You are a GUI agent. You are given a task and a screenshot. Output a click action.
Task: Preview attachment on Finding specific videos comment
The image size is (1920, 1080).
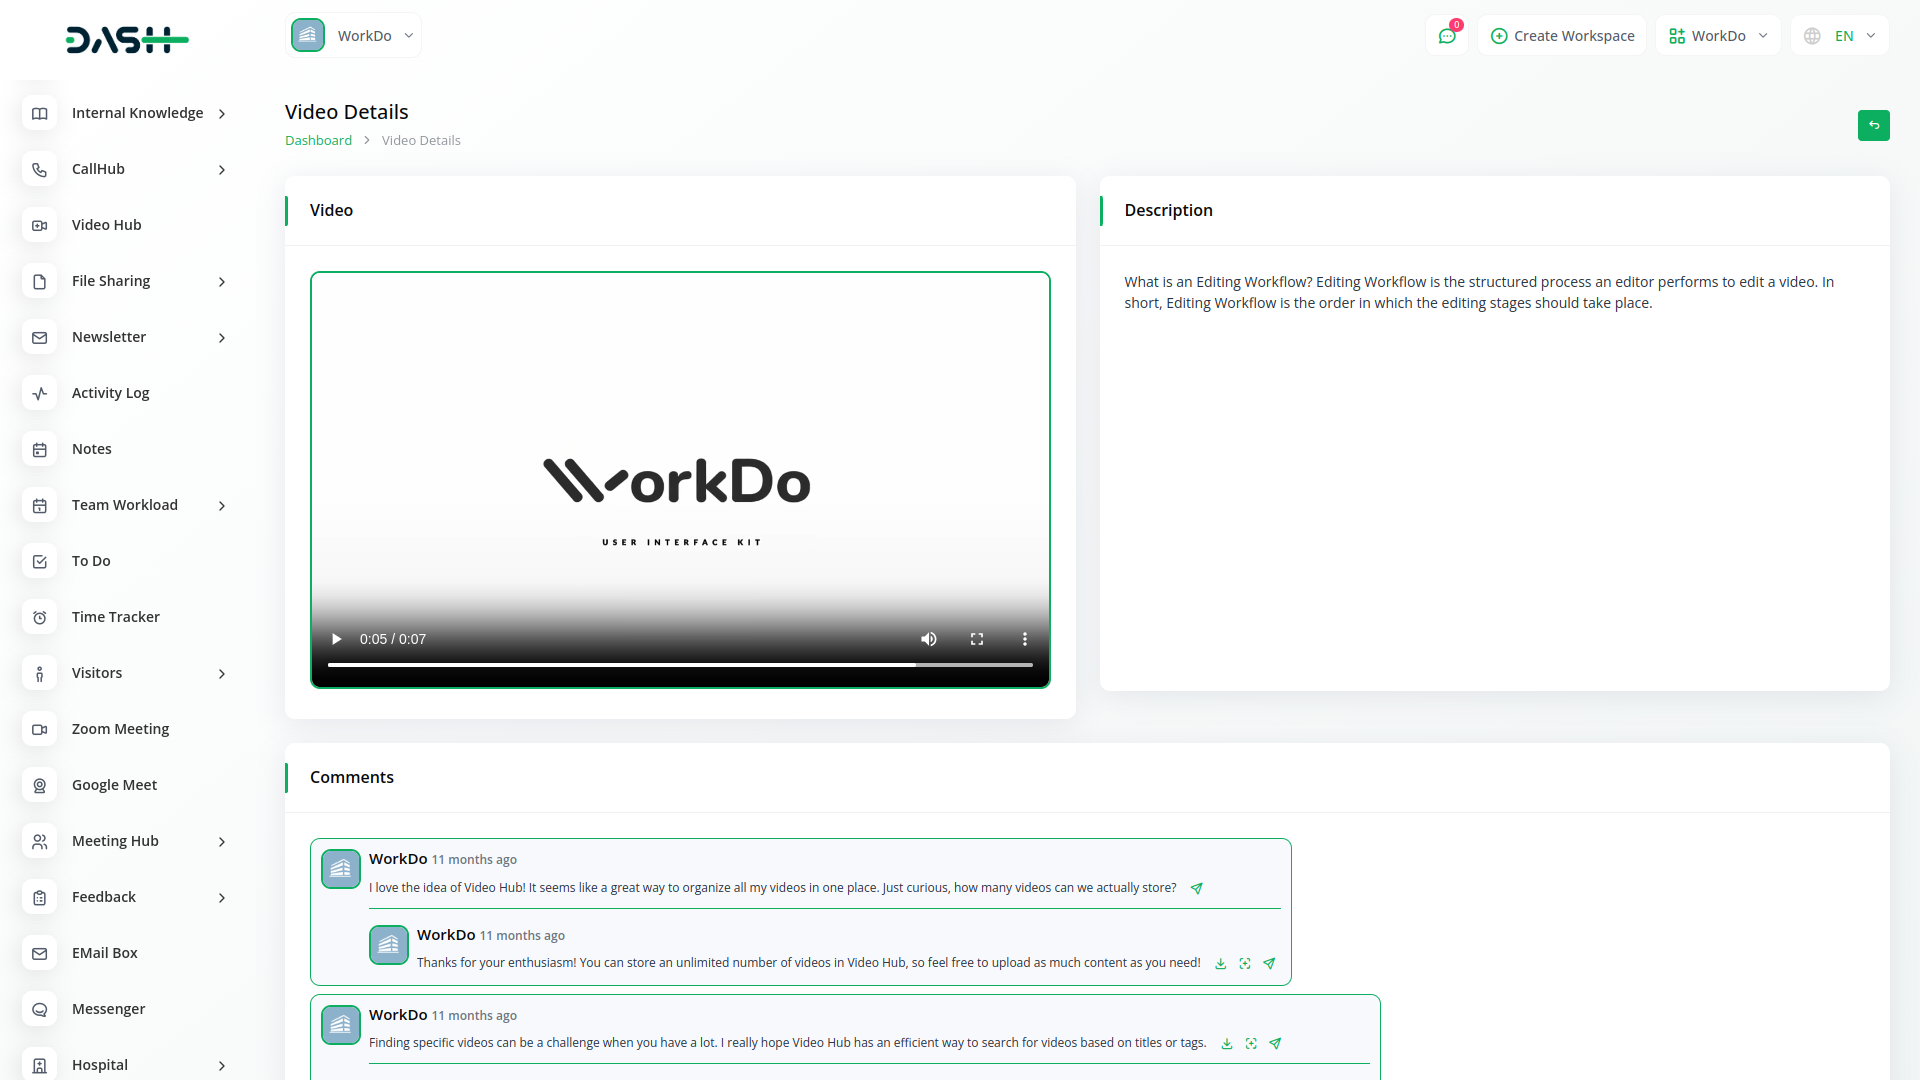1251,1044
